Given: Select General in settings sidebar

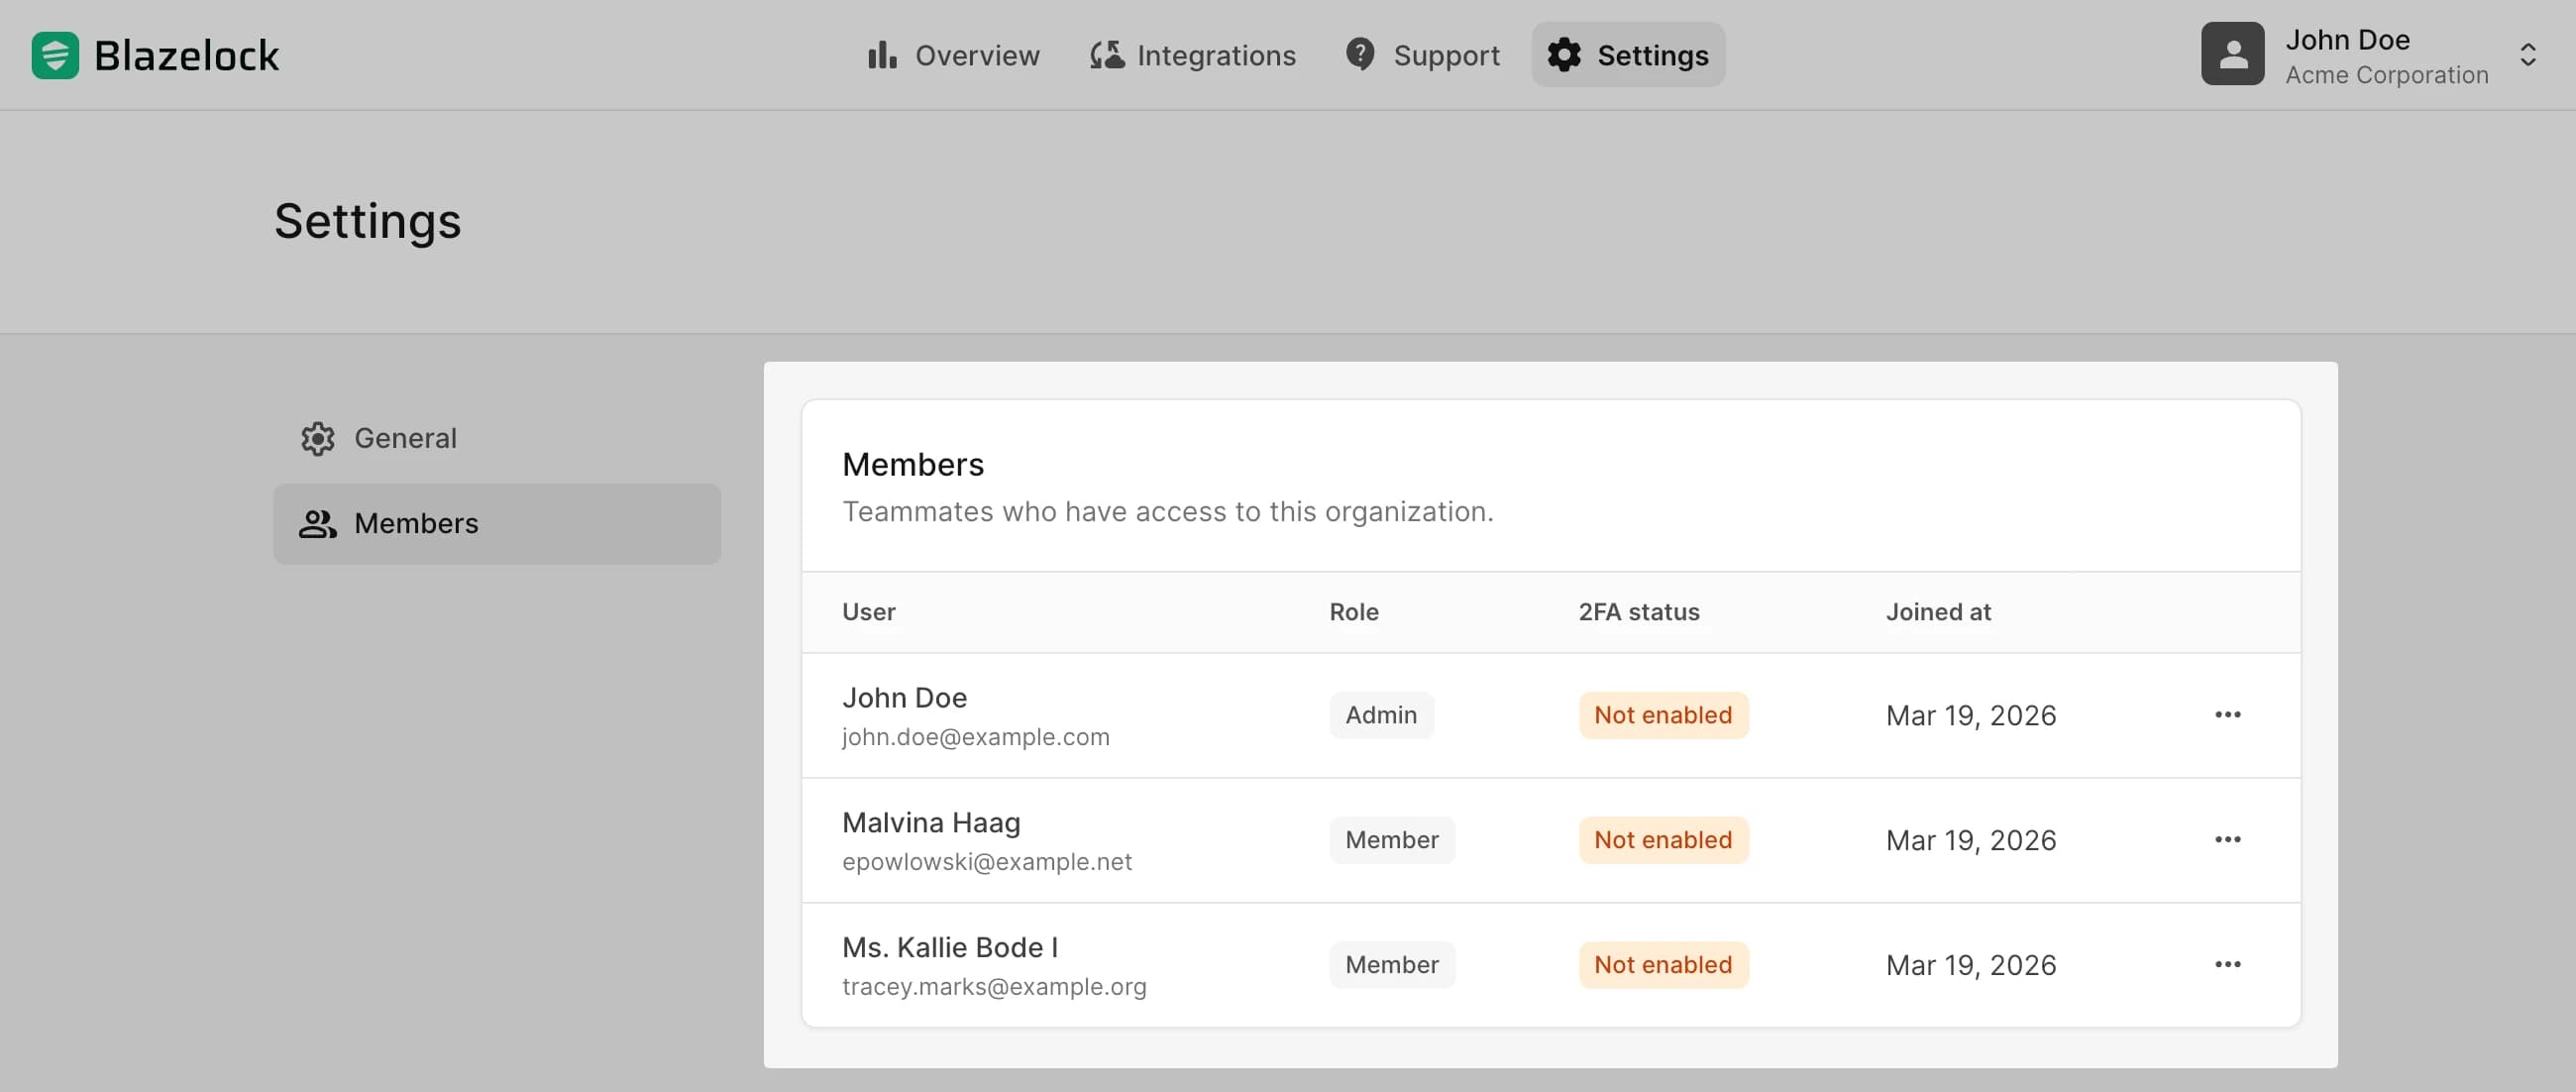Looking at the screenshot, I should click(405, 438).
